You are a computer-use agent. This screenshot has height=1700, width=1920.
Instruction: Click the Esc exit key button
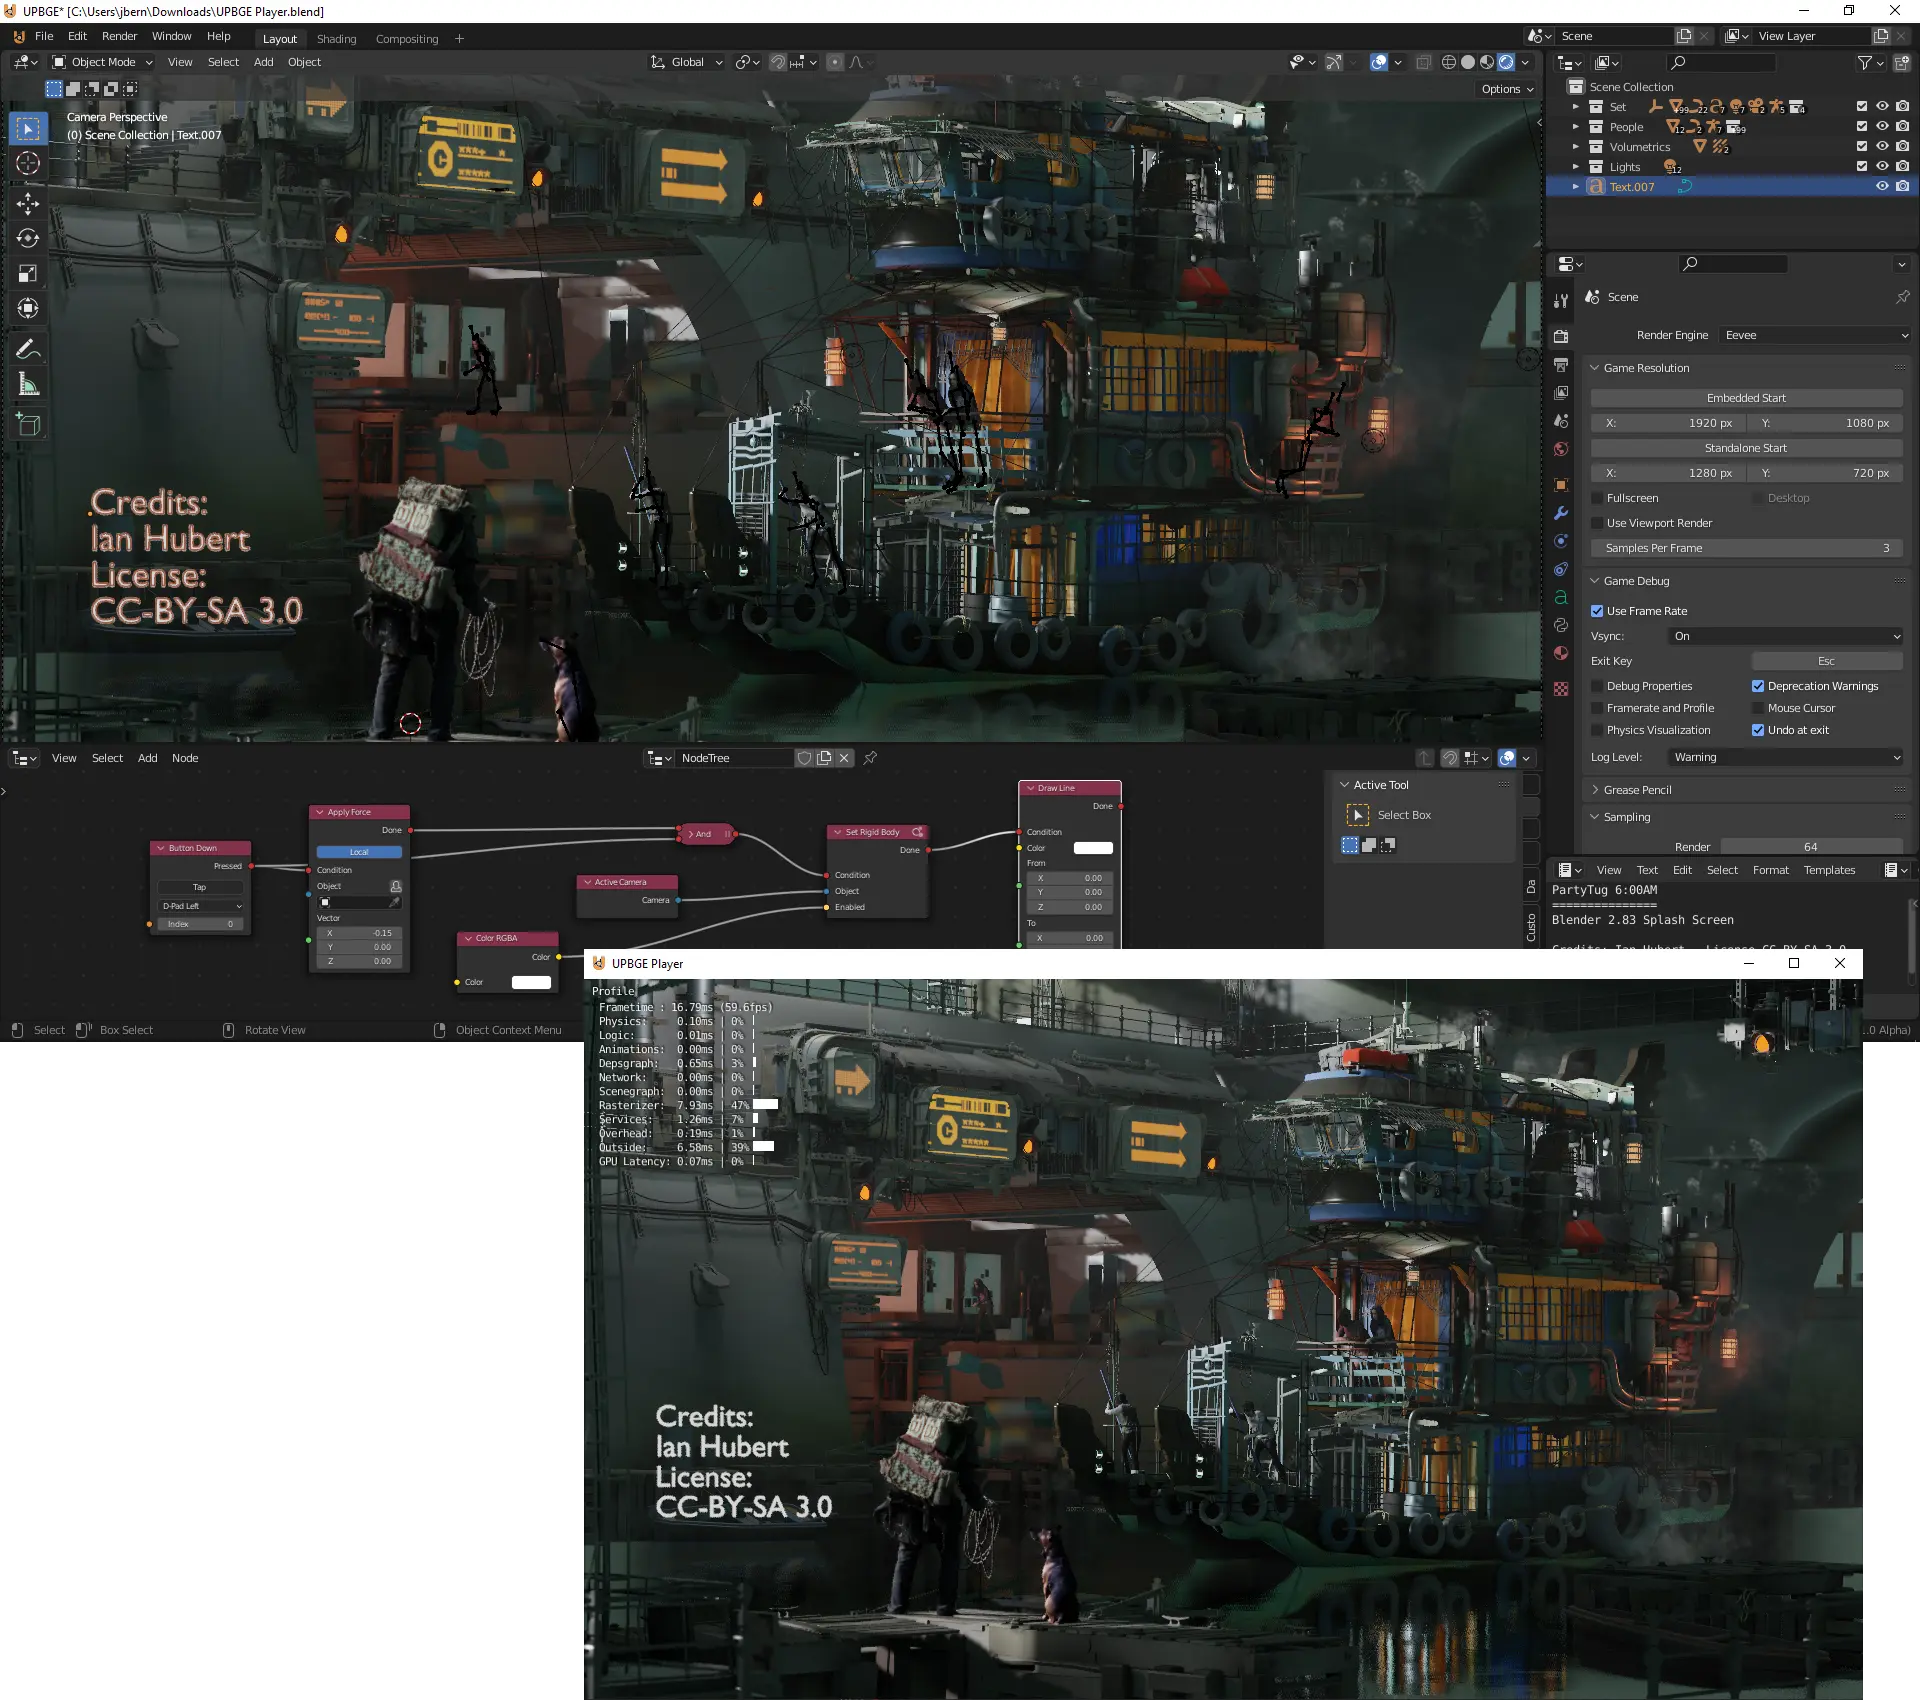(x=1826, y=661)
